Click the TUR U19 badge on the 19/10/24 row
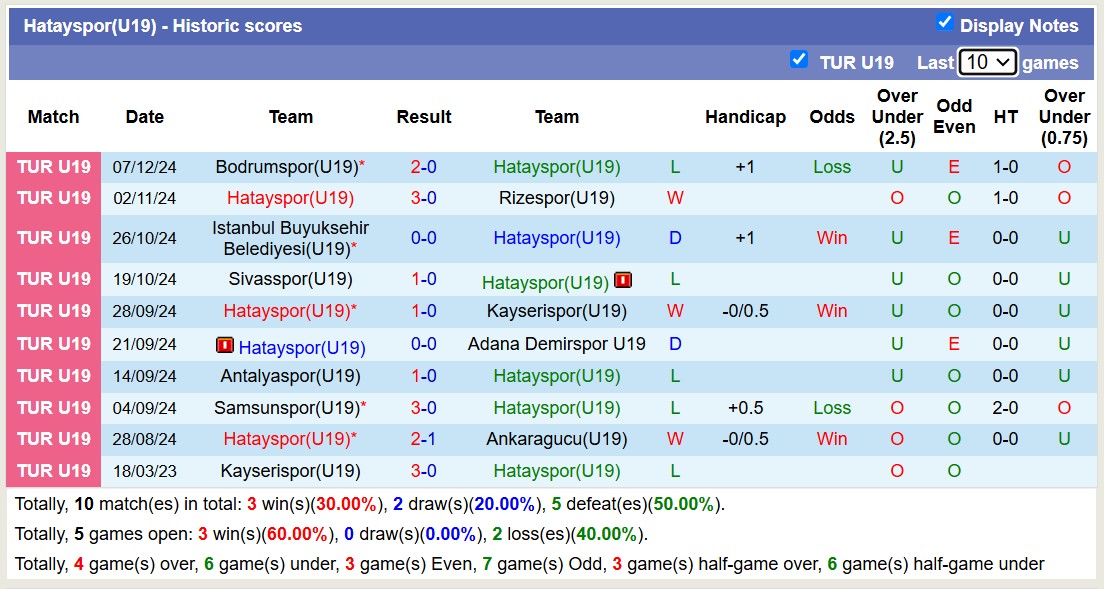 (x=53, y=278)
